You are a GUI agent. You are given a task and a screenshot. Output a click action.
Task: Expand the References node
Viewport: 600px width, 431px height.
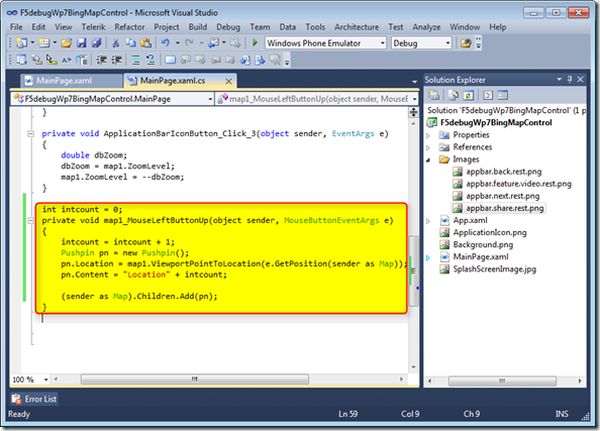tap(428, 147)
